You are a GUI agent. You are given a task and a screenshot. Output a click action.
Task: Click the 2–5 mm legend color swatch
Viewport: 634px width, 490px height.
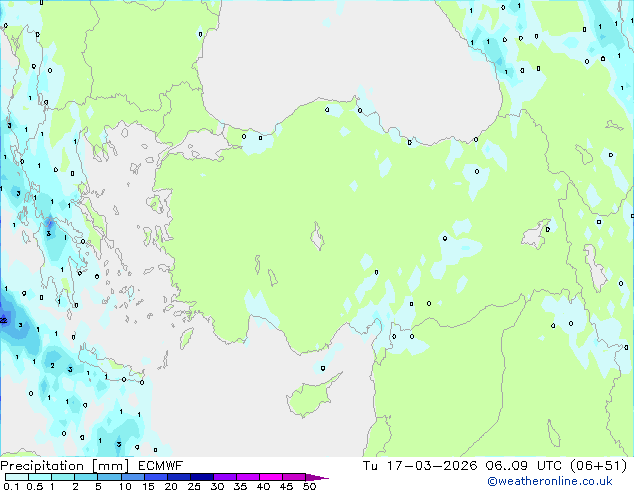click(86, 477)
